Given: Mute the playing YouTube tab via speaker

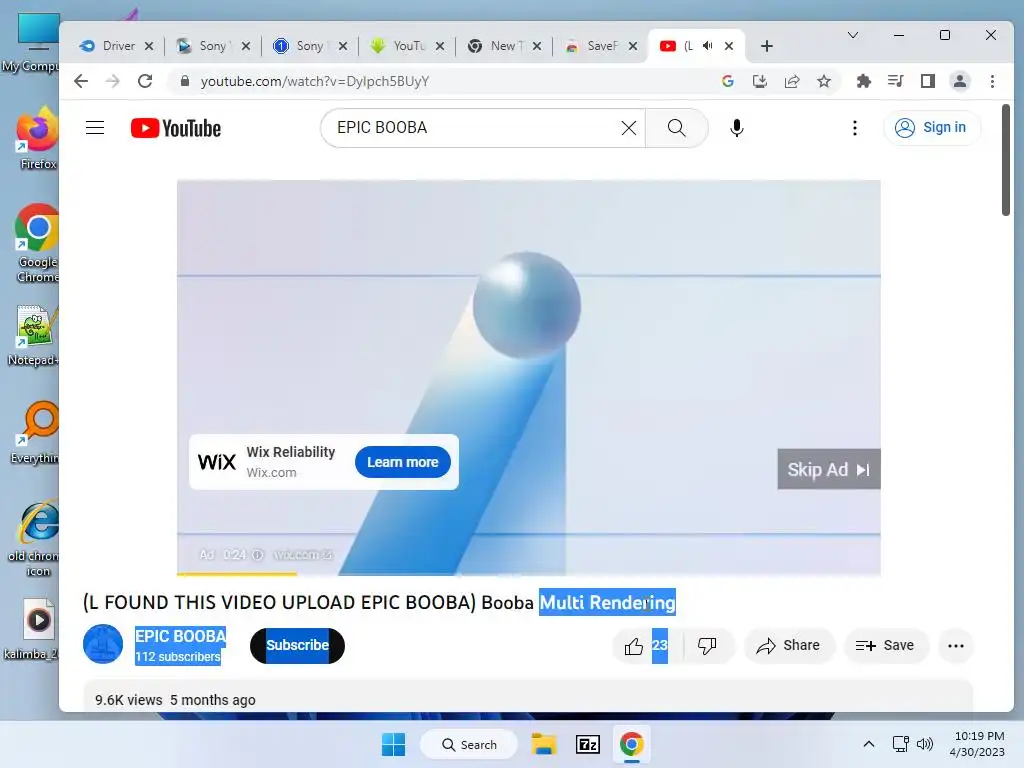Looking at the screenshot, I should point(707,46).
